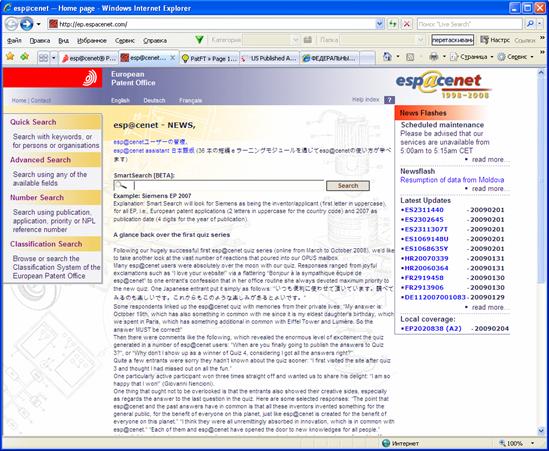Switch to the US Published A... tab
Screen dimensions: 549x451
pos(270,58)
